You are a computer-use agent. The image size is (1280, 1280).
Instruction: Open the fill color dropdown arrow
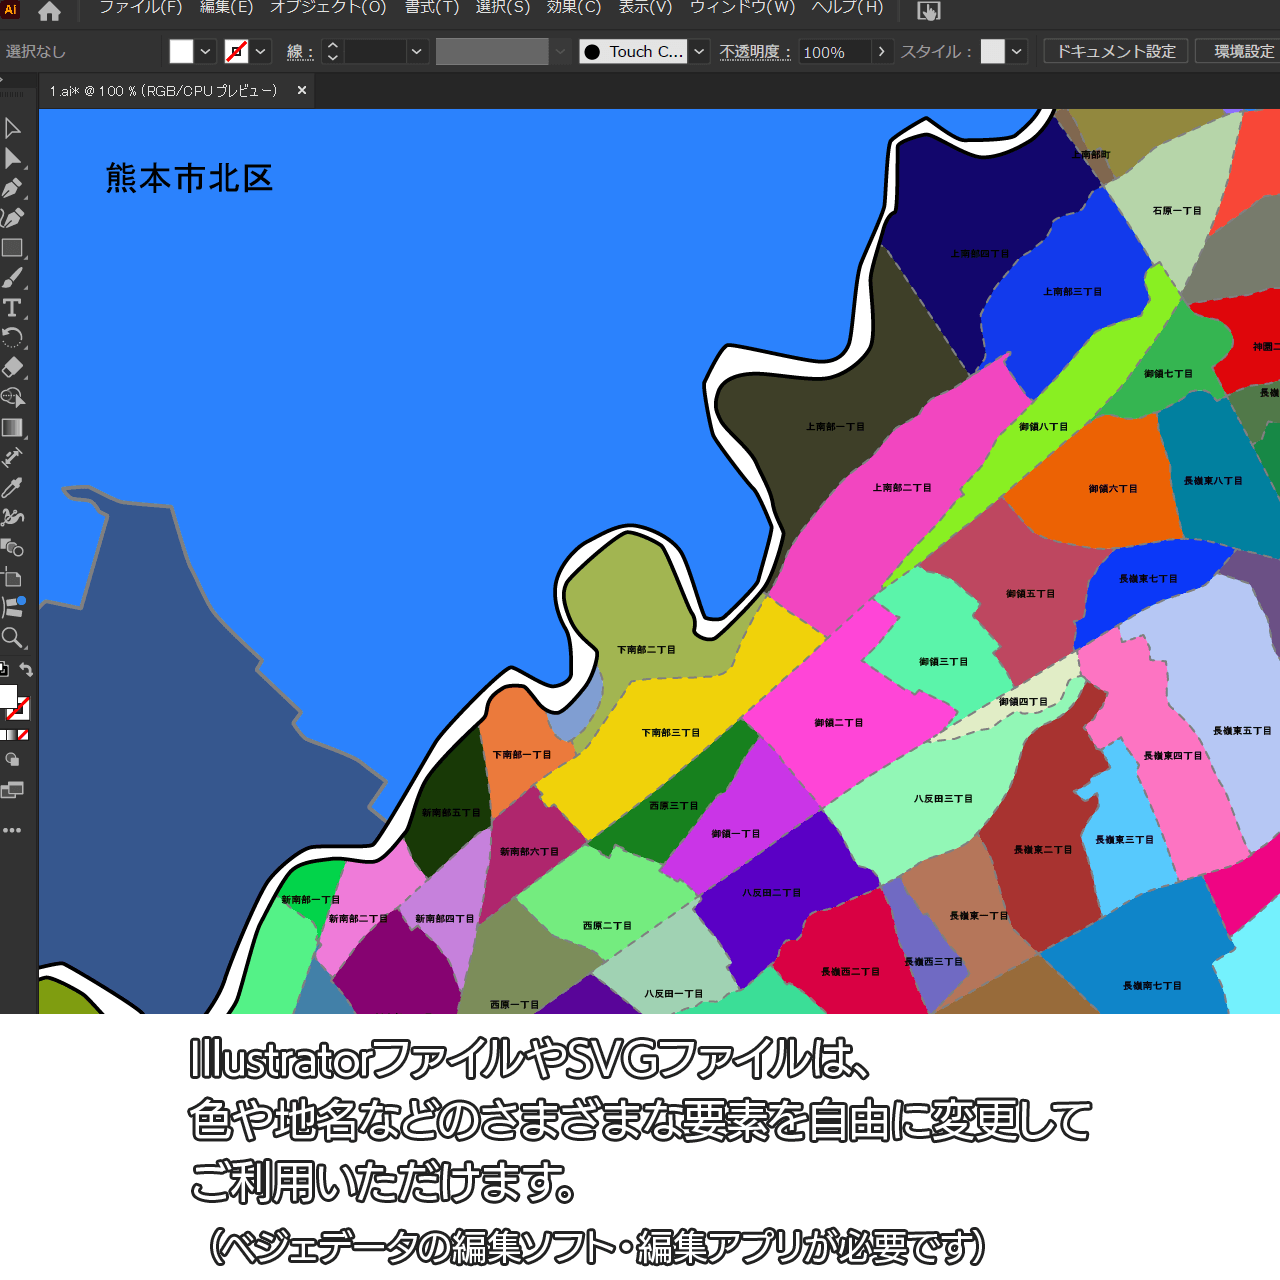(206, 52)
